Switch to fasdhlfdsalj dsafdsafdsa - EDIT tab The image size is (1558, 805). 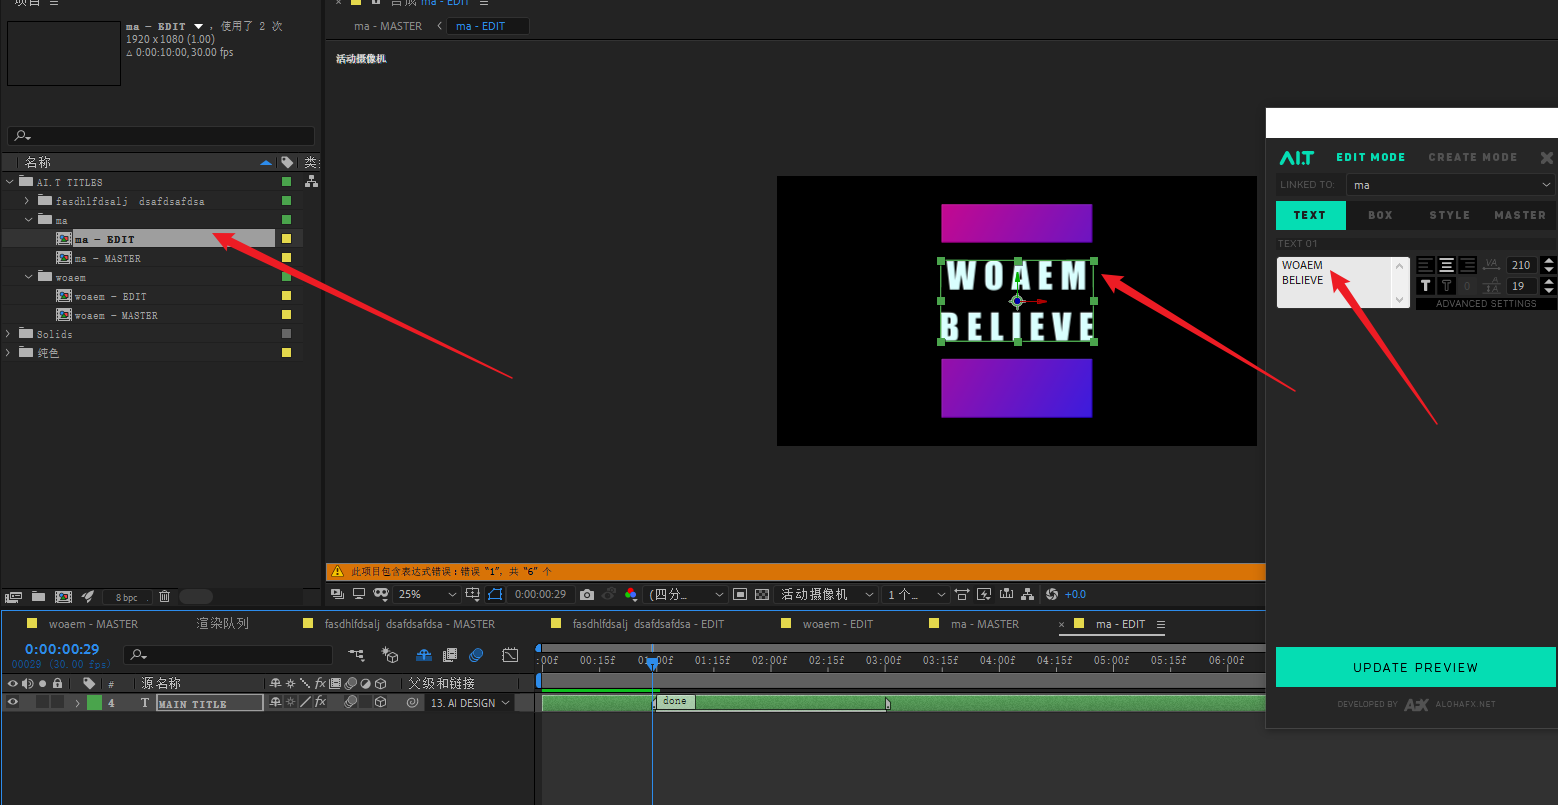click(x=648, y=624)
